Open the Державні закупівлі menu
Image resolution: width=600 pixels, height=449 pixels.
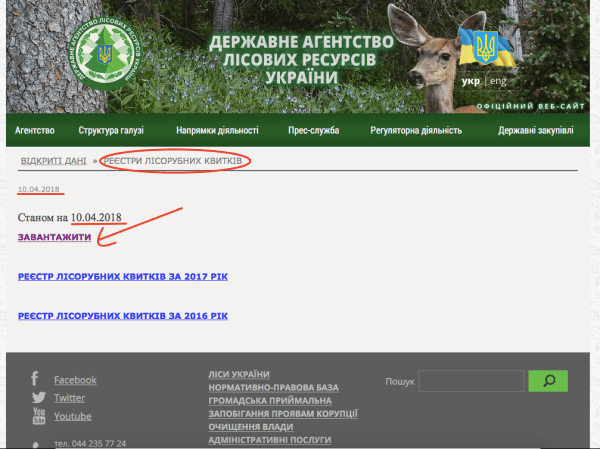(538, 130)
